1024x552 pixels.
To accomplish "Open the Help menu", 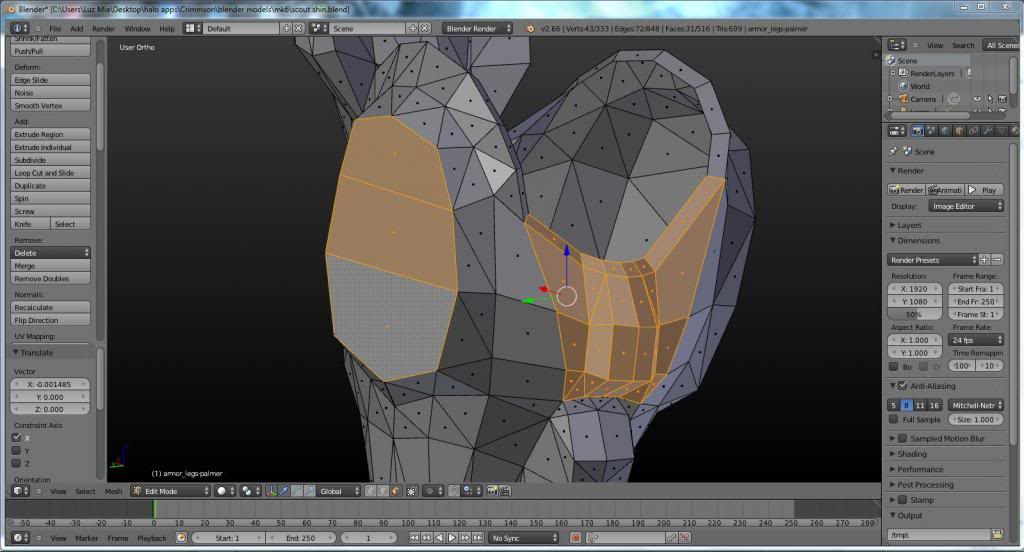I will [167, 29].
